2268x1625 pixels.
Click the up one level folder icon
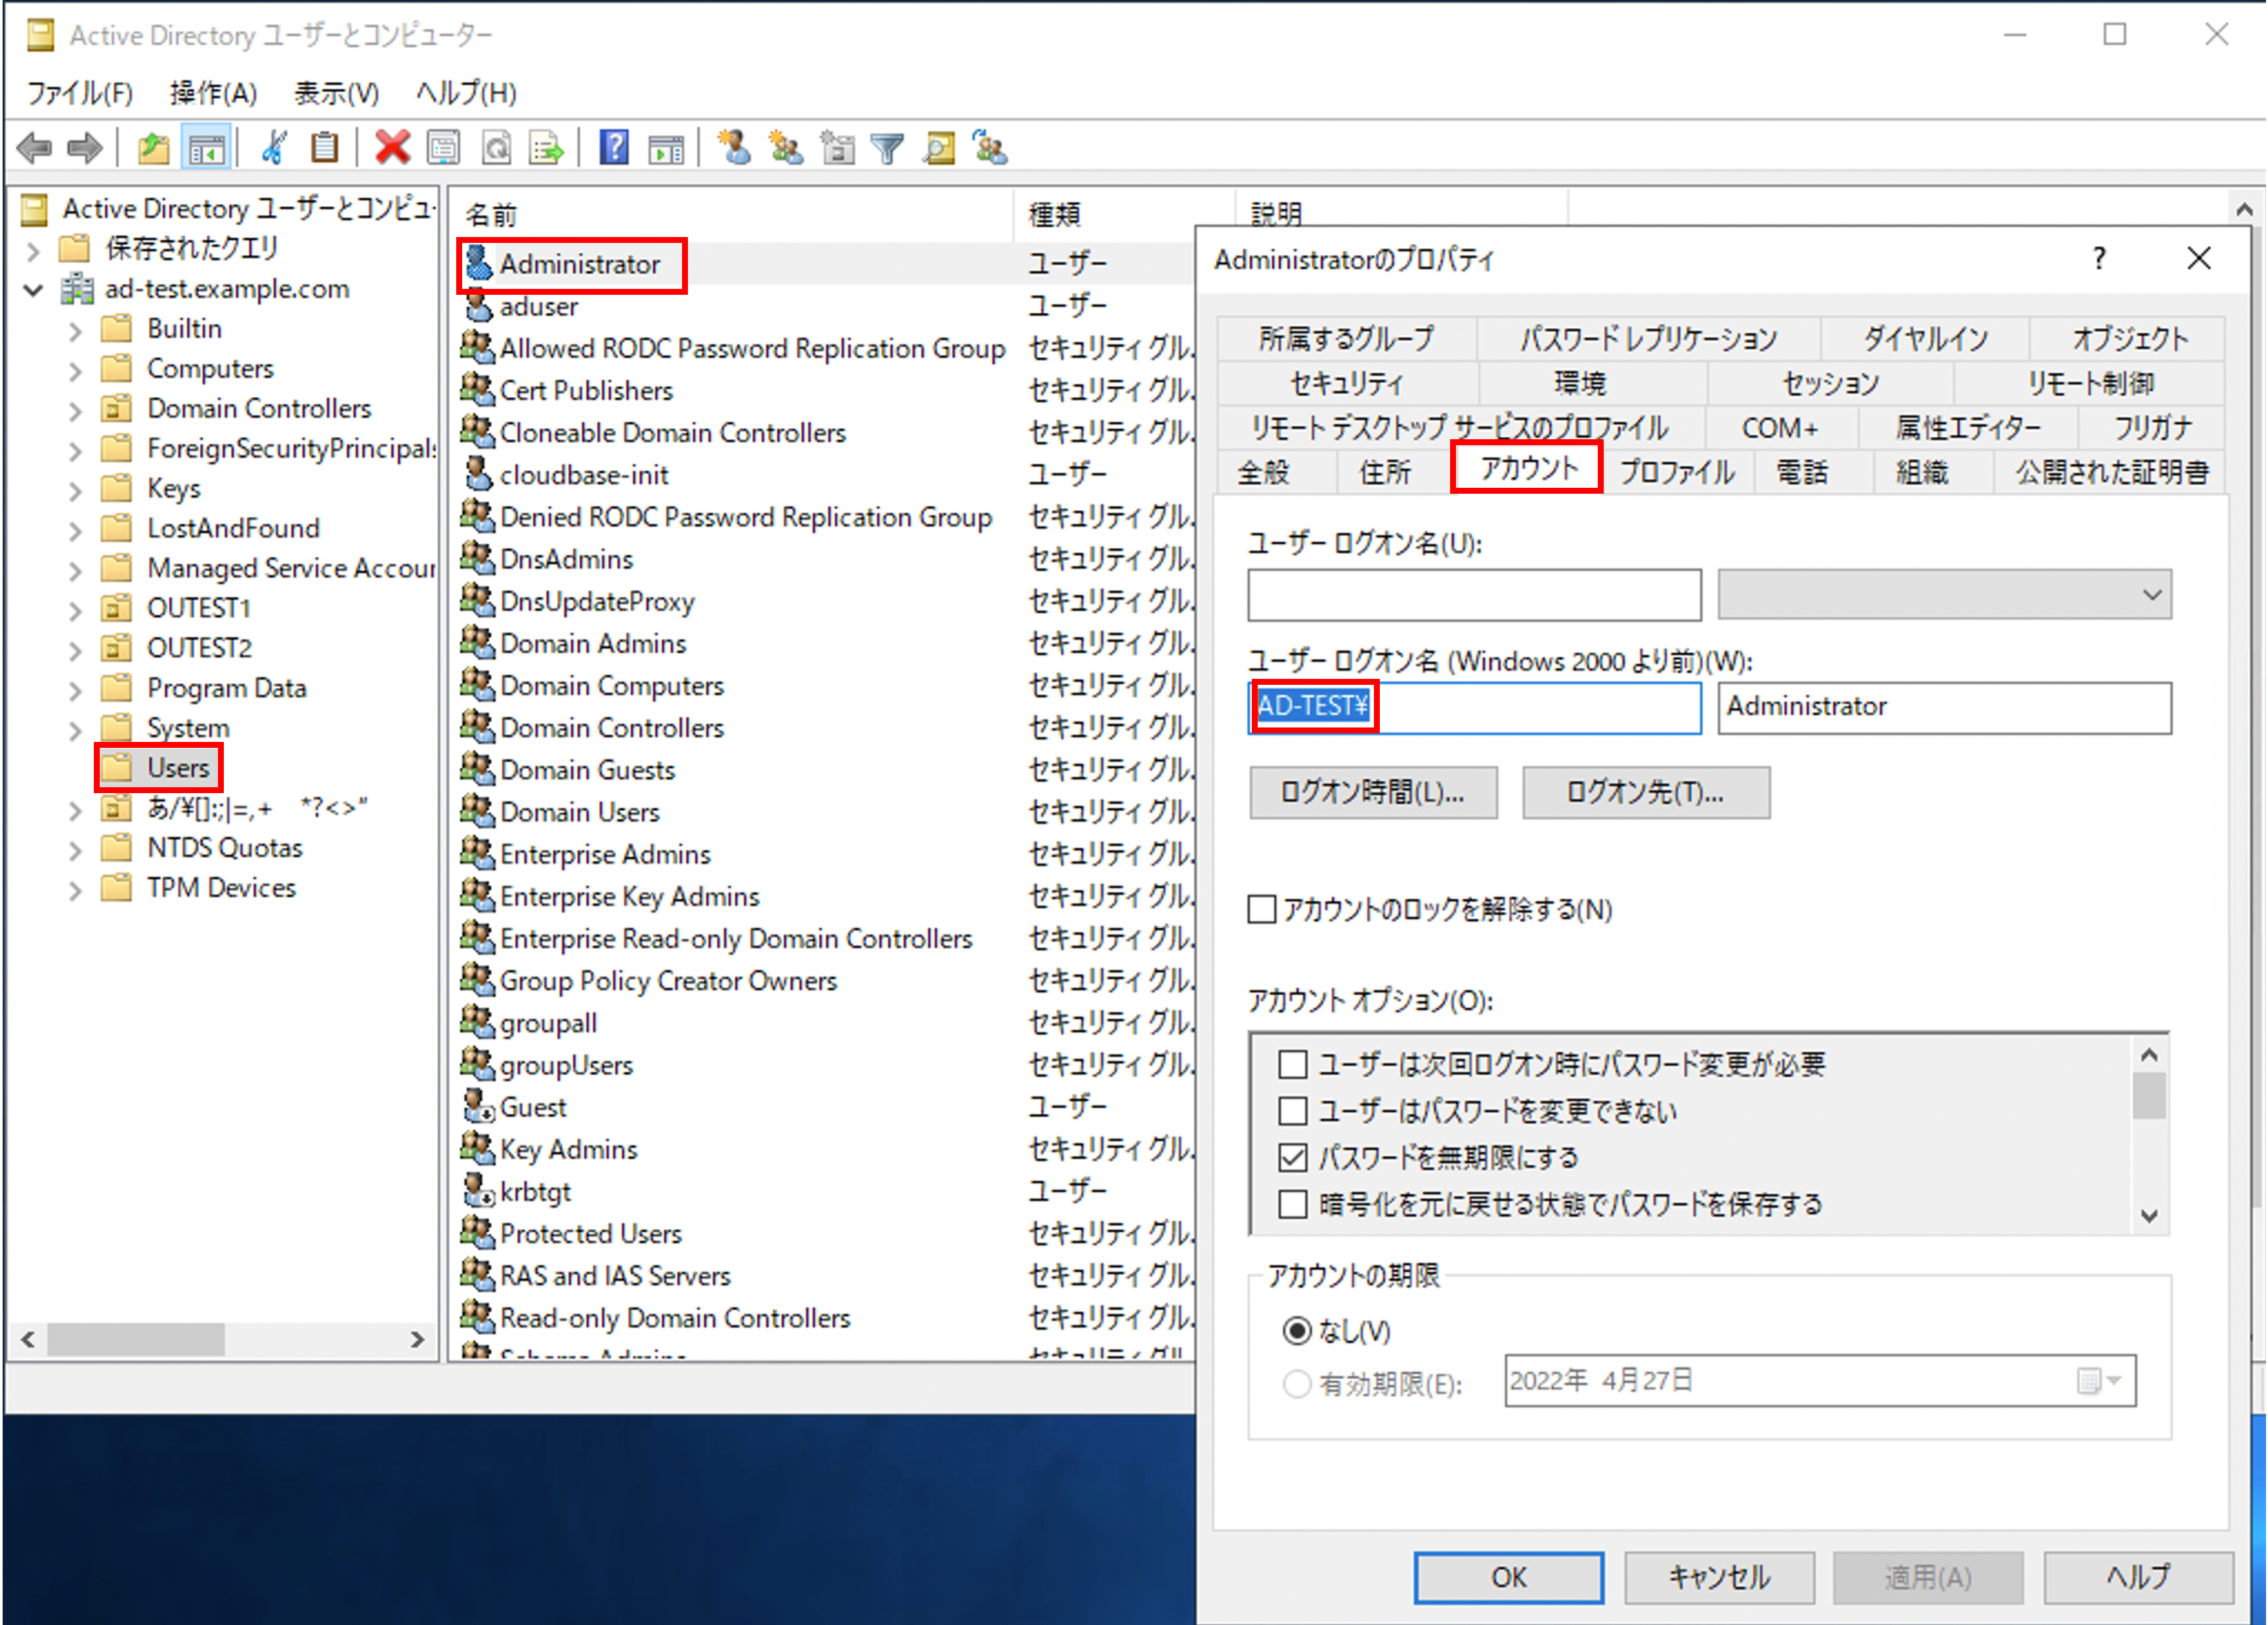[153, 149]
